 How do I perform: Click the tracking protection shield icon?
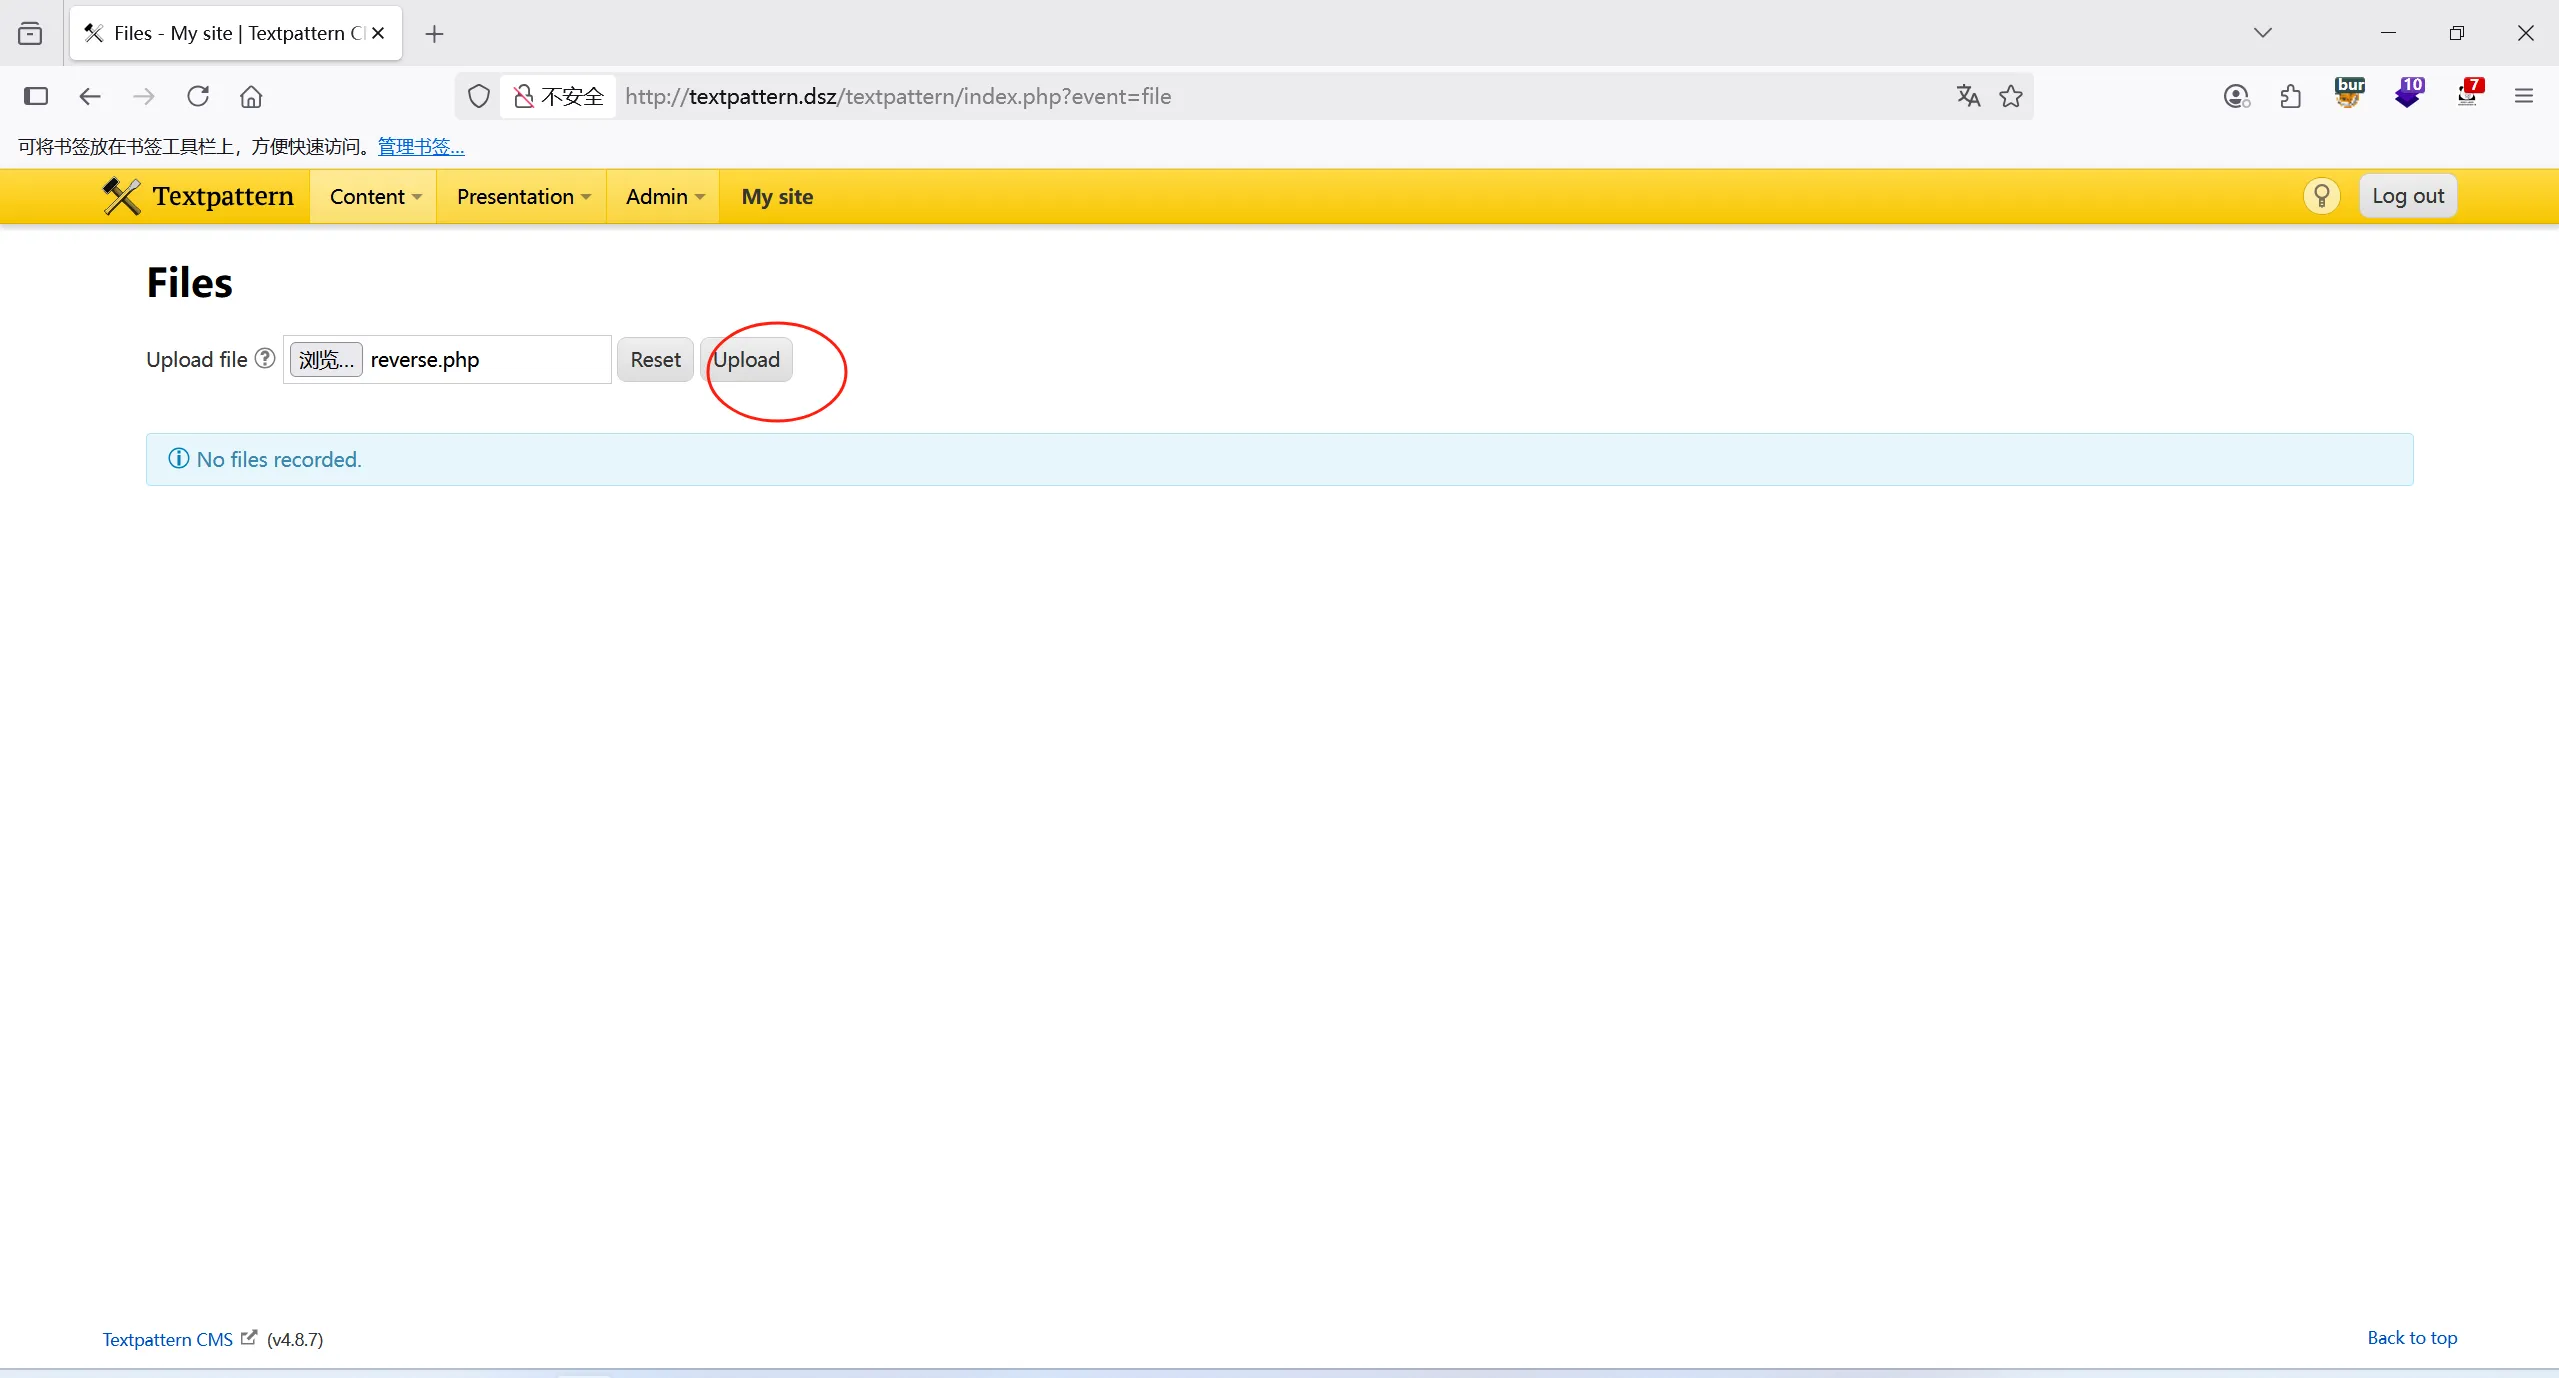point(479,96)
